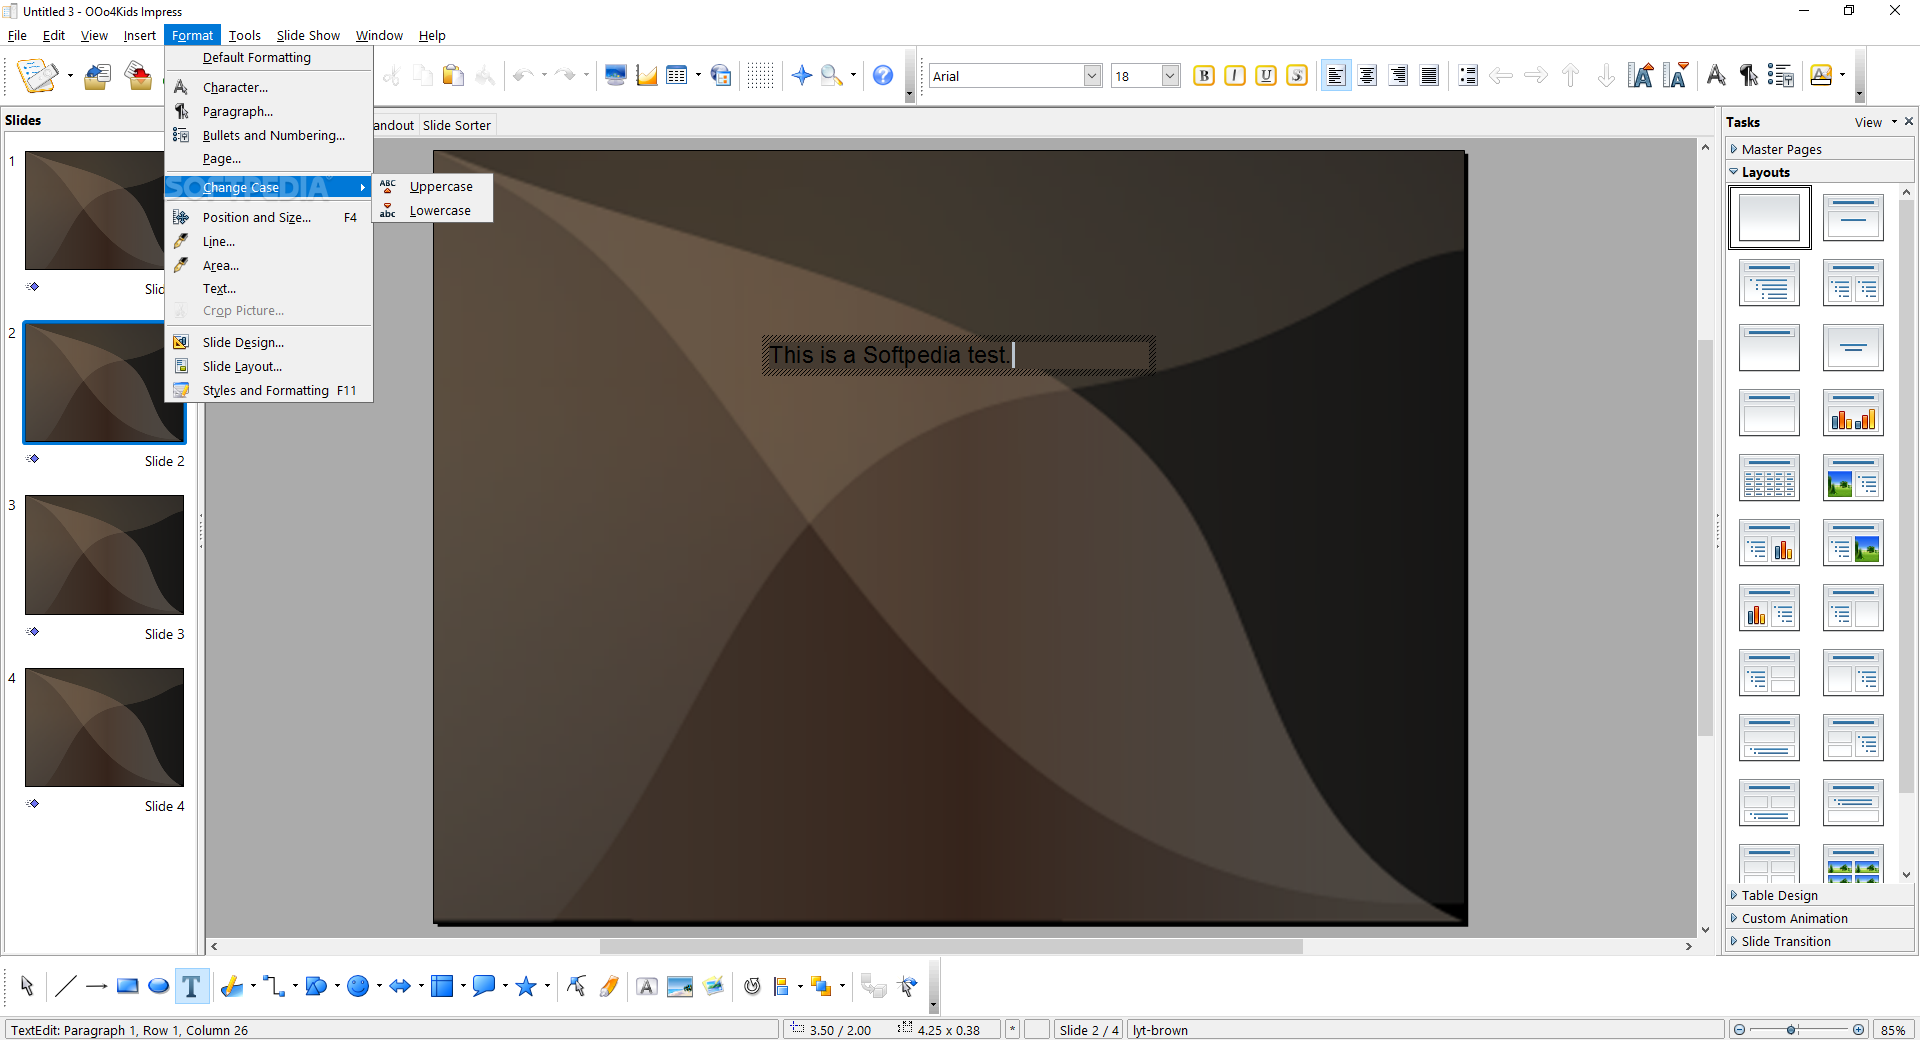1920x1040 pixels.
Task: Click zoom in plus button
Action: click(x=1858, y=1030)
